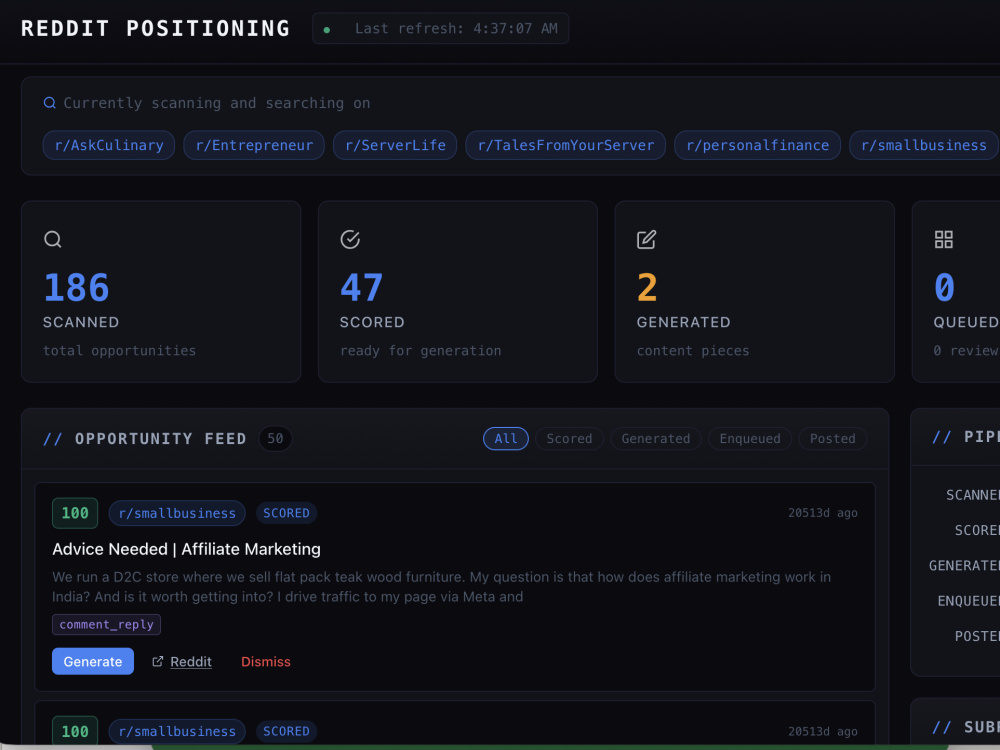Click the magnifier icon in Scanned card
This screenshot has width=1000, height=750.
coord(53,239)
